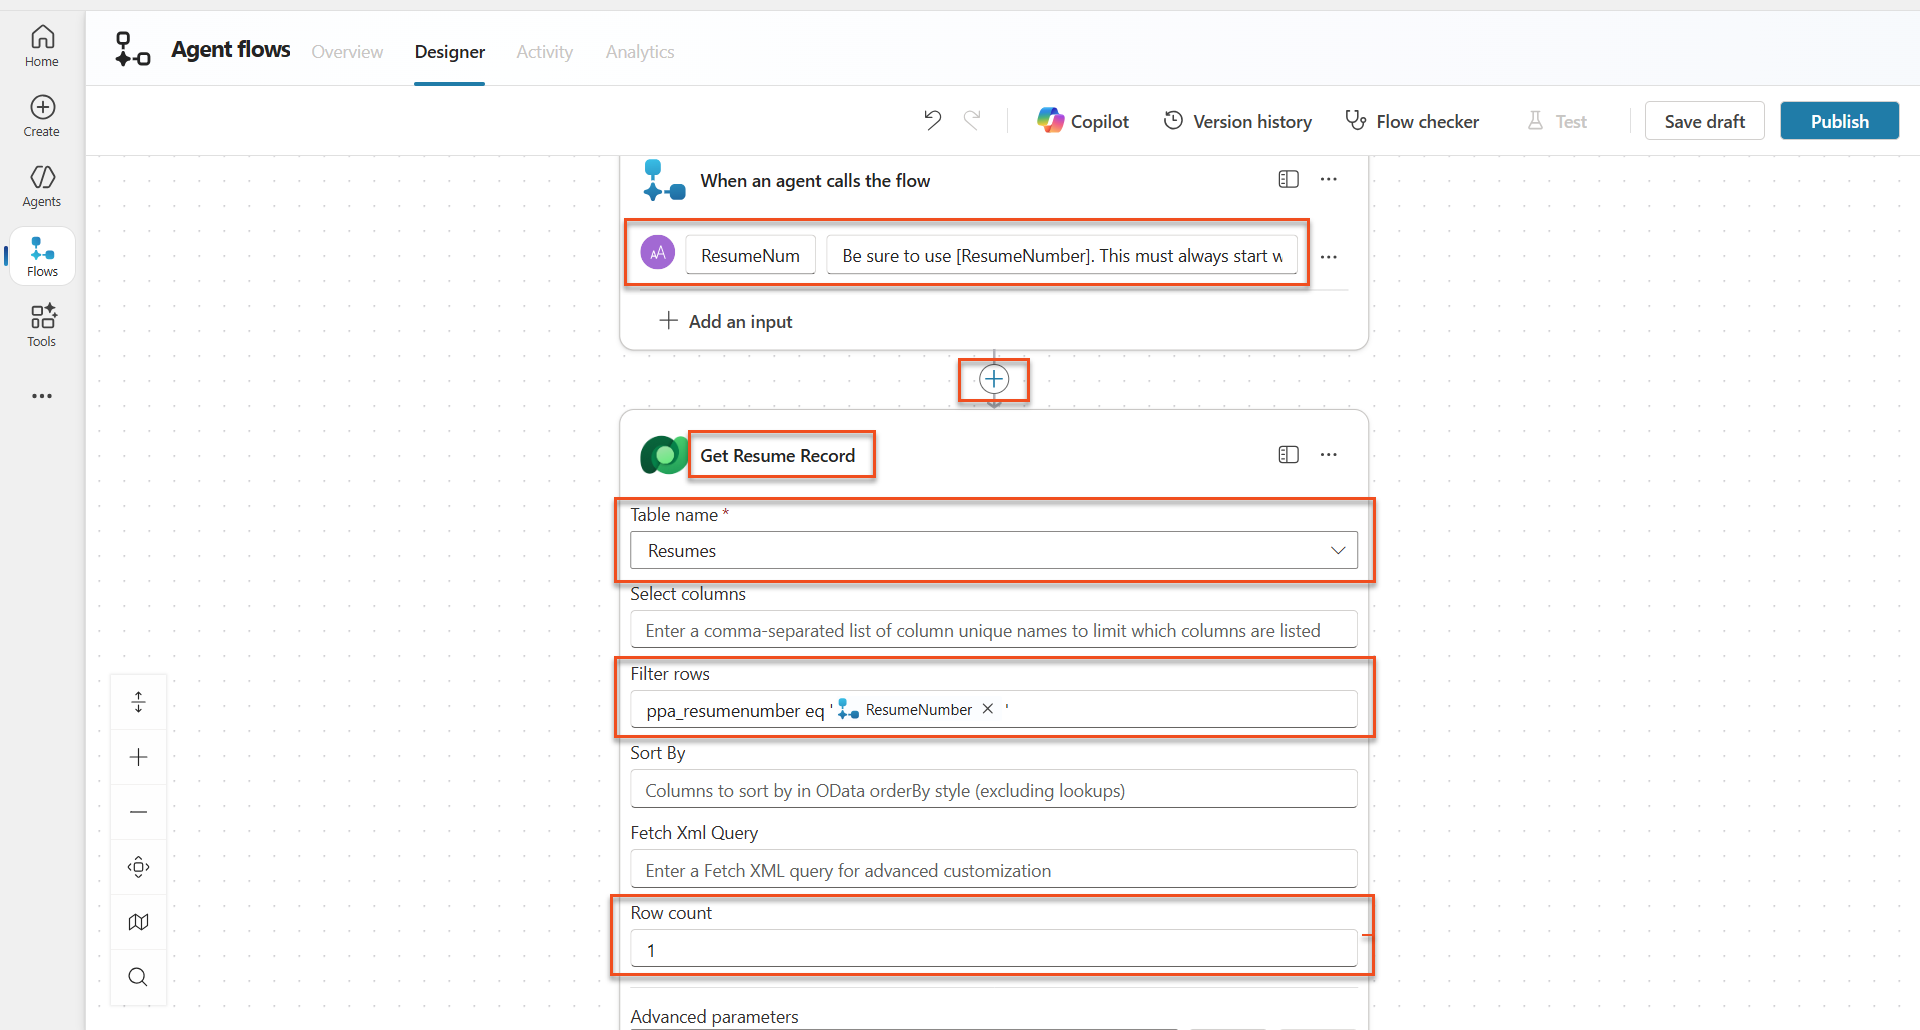Click fit-to-view canvas icon
The image size is (1920, 1030).
[x=139, y=867]
